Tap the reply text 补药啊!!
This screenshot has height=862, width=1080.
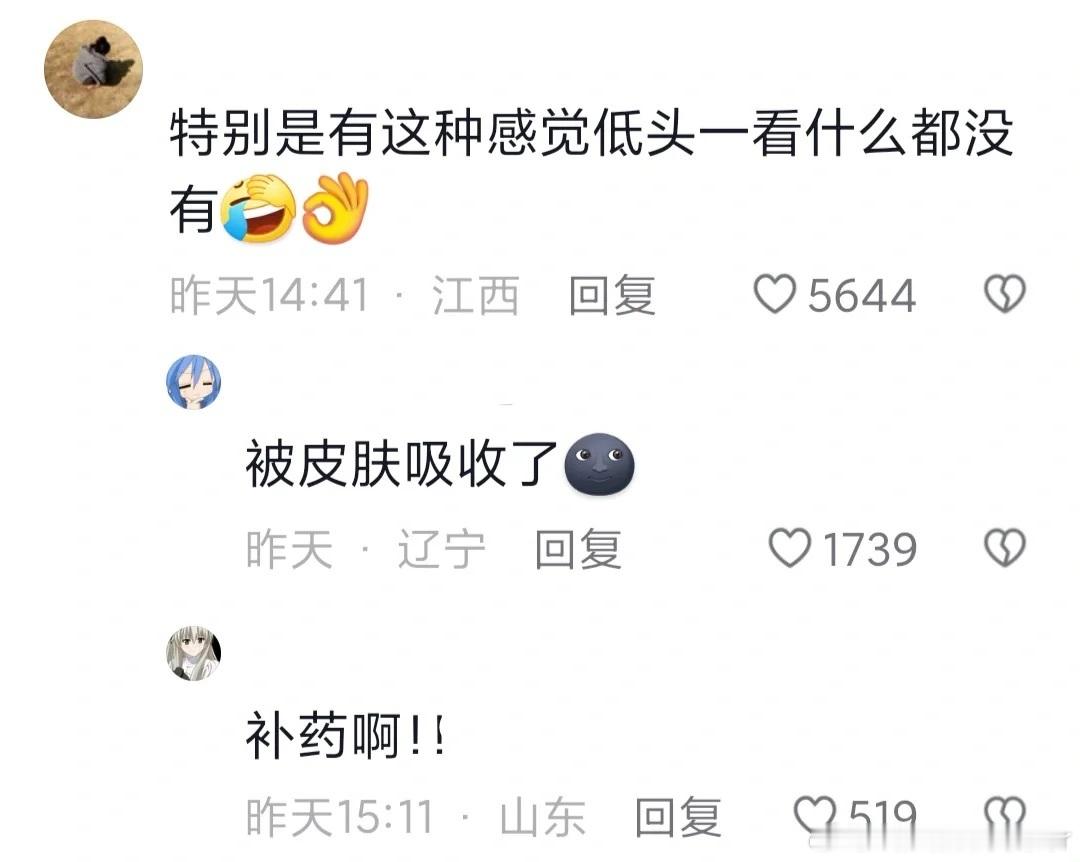coord(346,736)
